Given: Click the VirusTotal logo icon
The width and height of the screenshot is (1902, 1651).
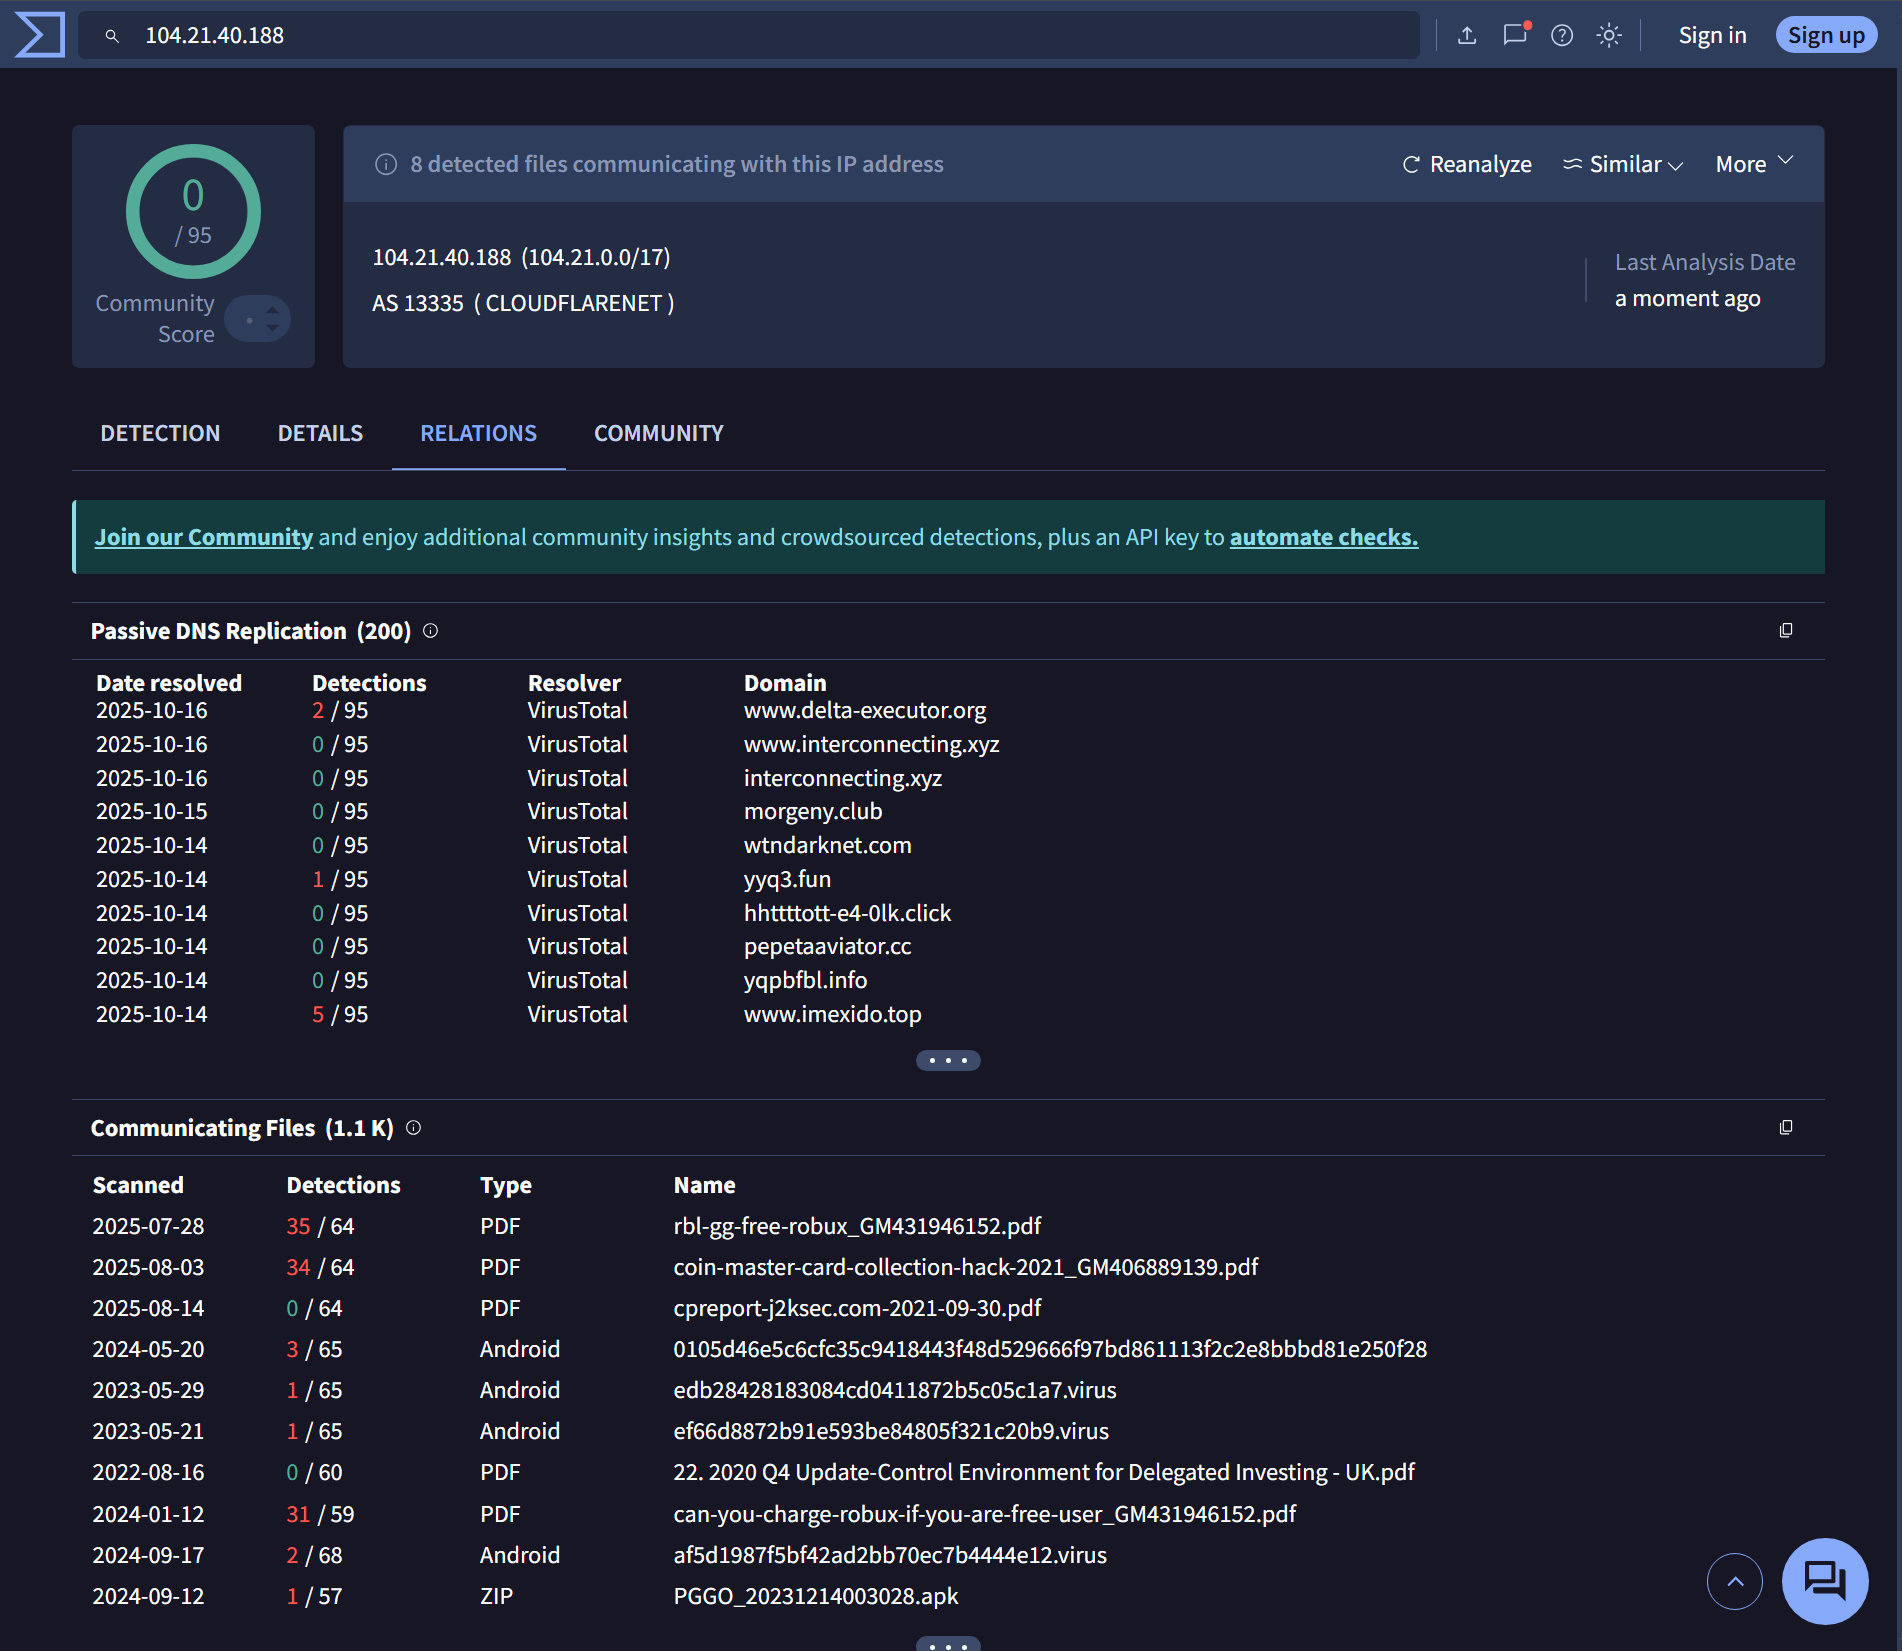Looking at the screenshot, I should [x=40, y=35].
